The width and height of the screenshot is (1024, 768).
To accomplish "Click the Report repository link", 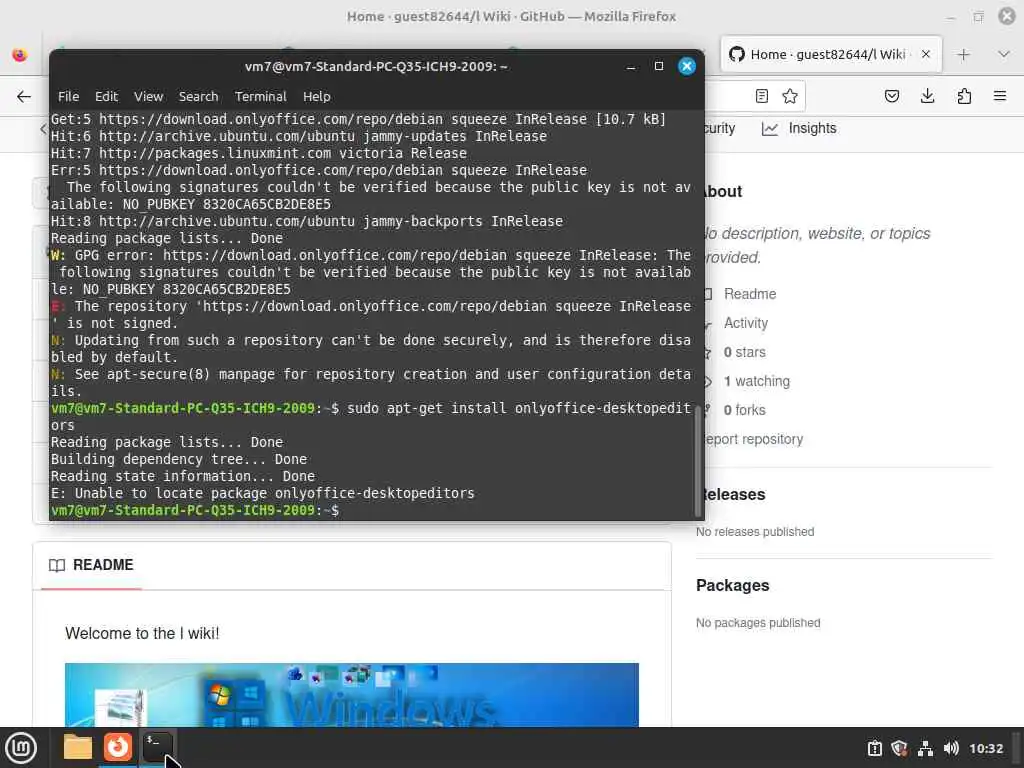I will click(x=752, y=440).
